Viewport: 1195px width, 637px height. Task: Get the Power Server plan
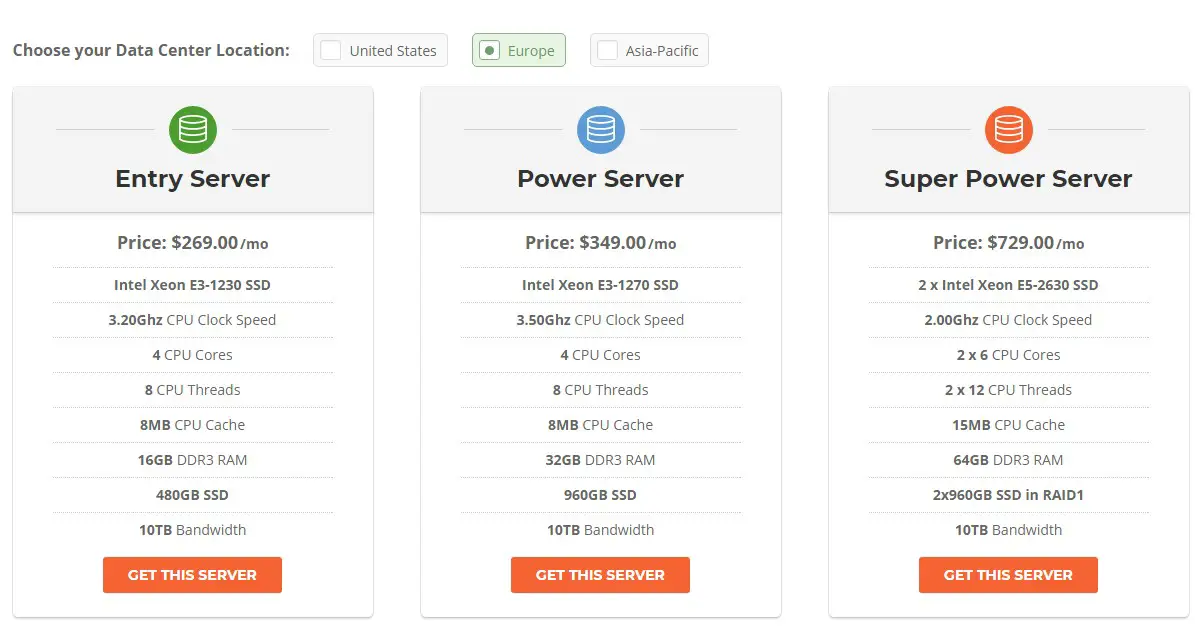tap(601, 575)
